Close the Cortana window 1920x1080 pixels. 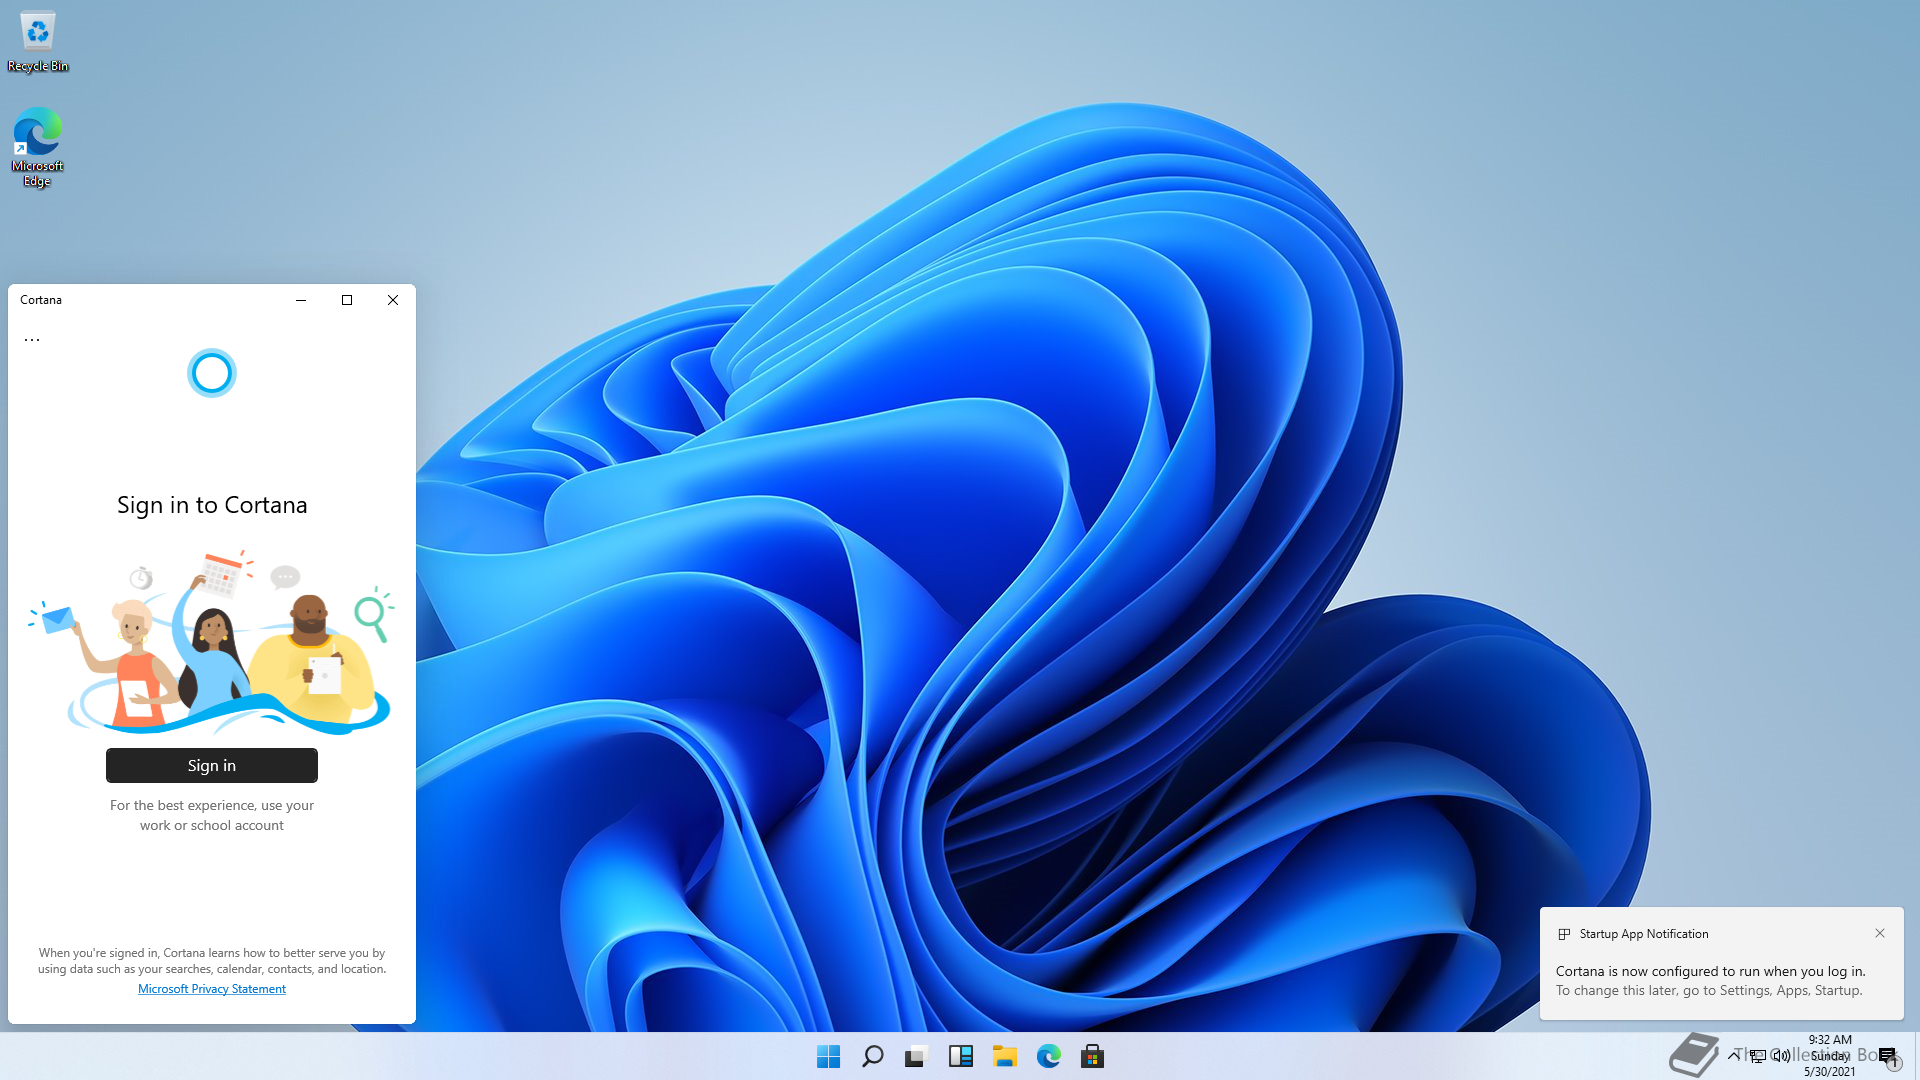pyautogui.click(x=393, y=300)
